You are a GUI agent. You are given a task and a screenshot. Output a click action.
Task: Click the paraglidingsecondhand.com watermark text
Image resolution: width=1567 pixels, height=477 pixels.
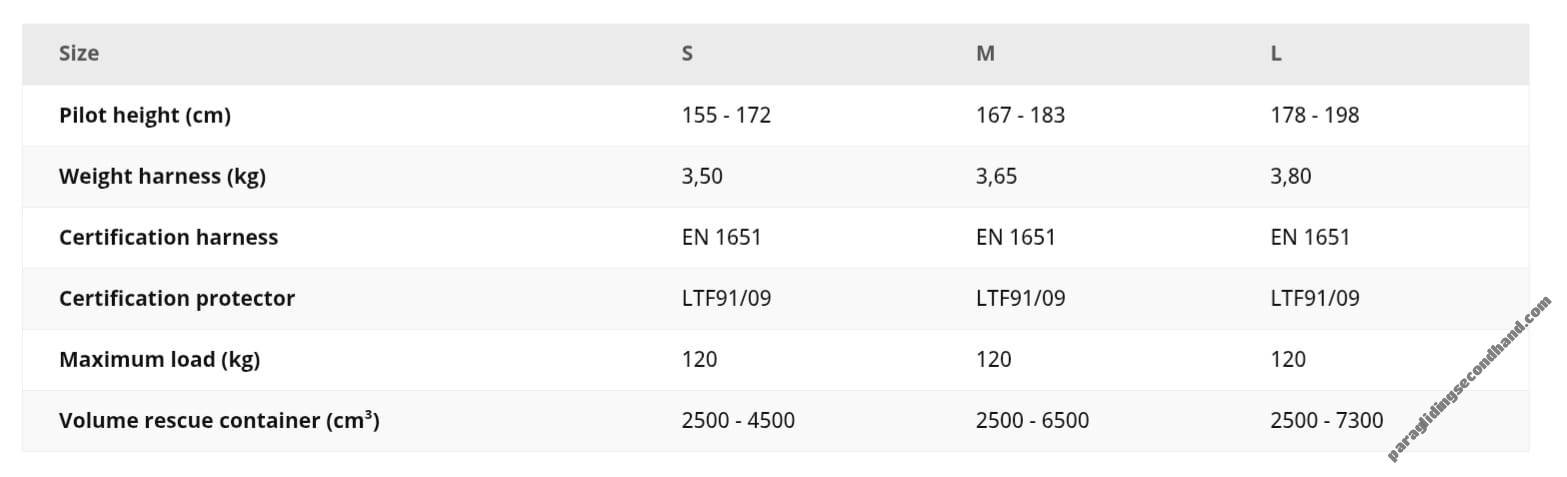click(x=1470, y=379)
